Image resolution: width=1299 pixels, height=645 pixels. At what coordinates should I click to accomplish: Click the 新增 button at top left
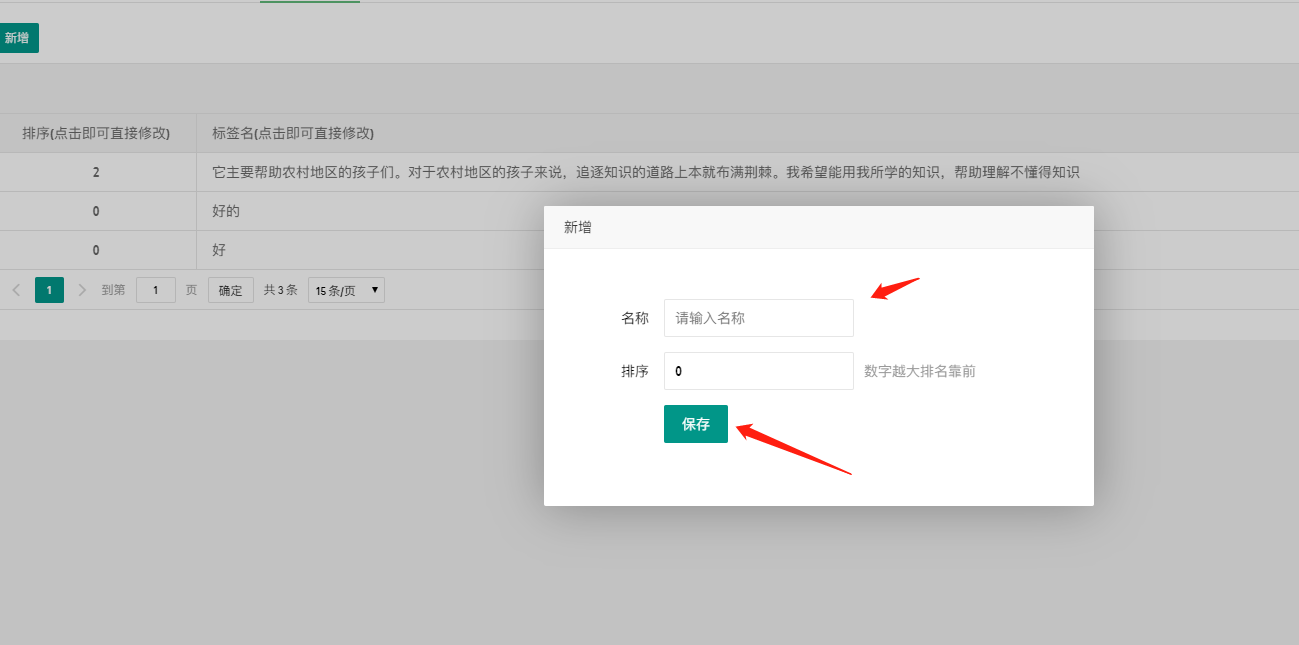tap(18, 38)
